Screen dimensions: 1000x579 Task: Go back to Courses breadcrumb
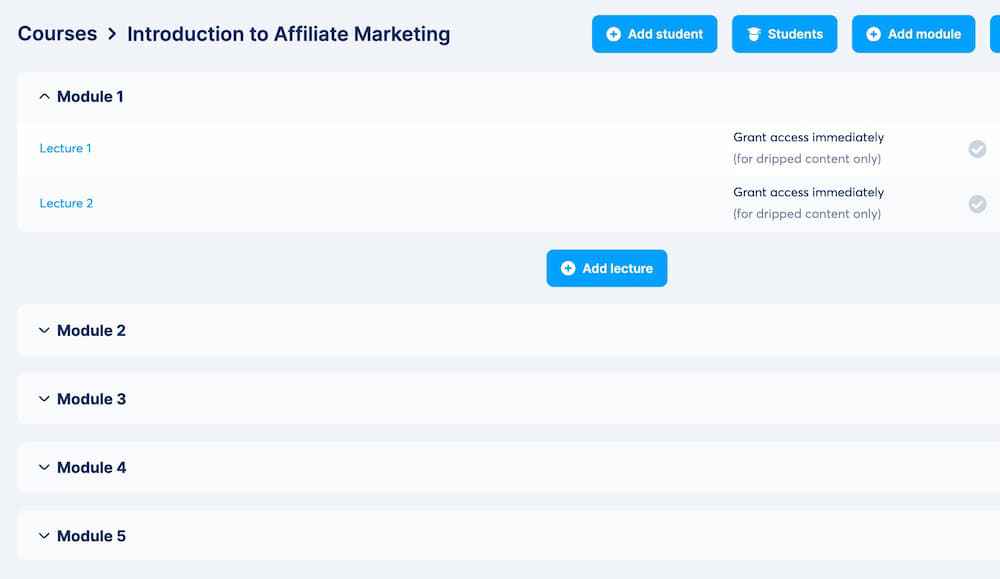pos(57,33)
